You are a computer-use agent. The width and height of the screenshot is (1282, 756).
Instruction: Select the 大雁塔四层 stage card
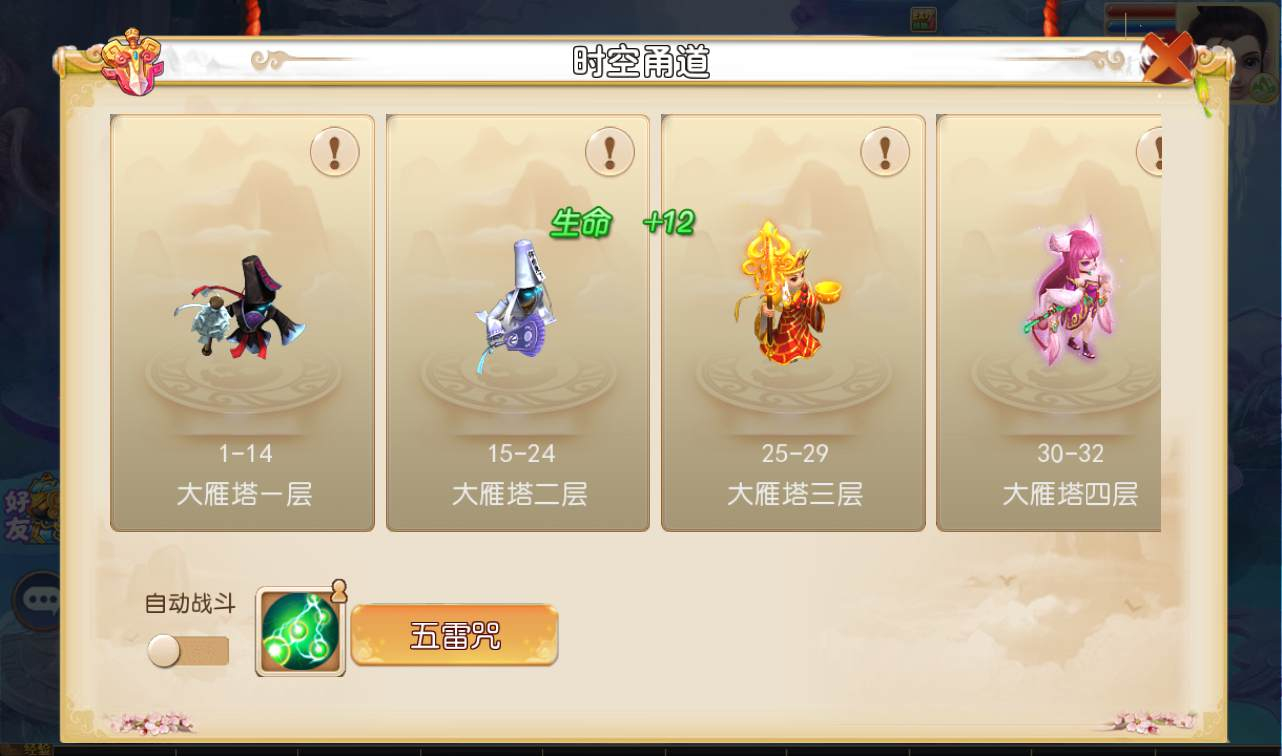pyautogui.click(x=1049, y=323)
